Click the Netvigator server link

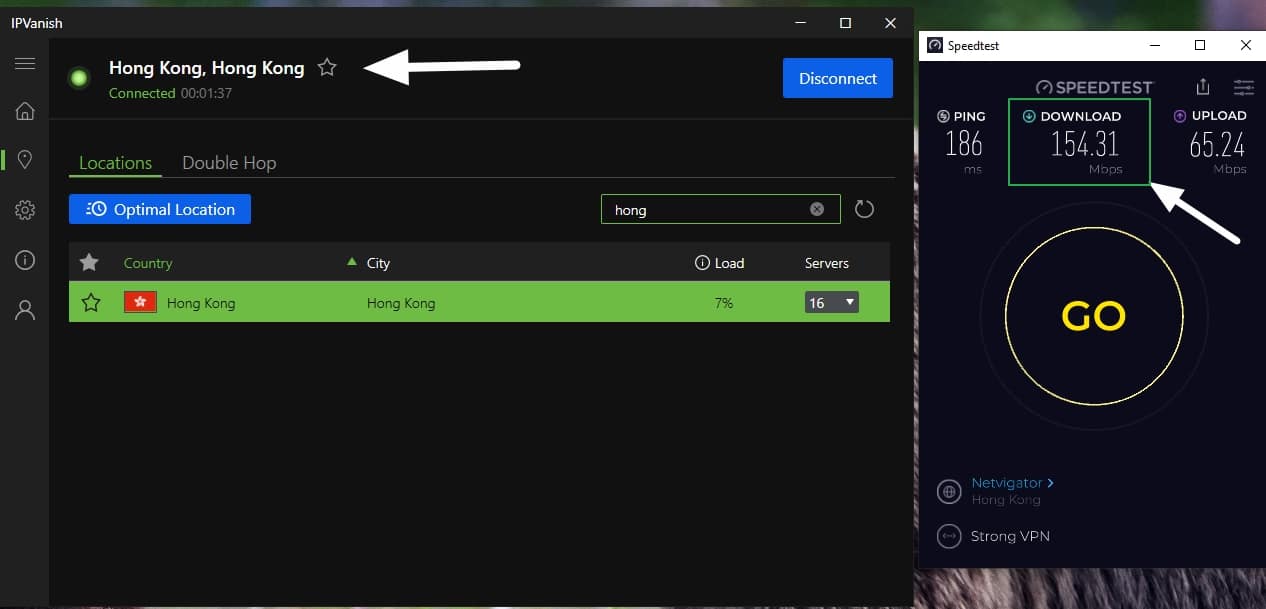tap(1012, 483)
